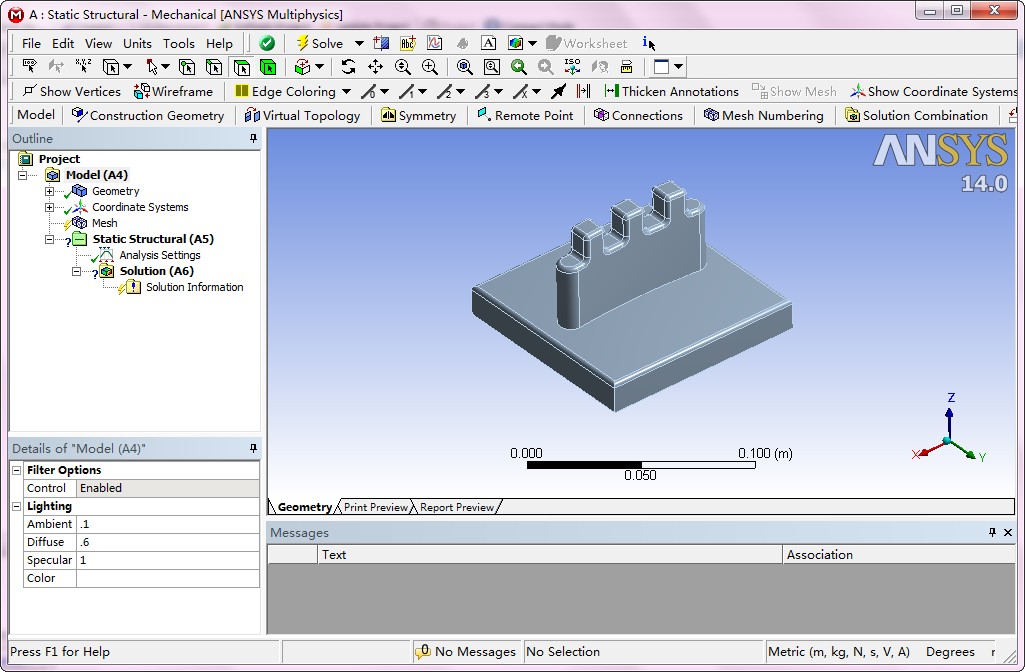Click the Color lighting swatch field
Screen dimensions: 1025x672
click(167, 578)
